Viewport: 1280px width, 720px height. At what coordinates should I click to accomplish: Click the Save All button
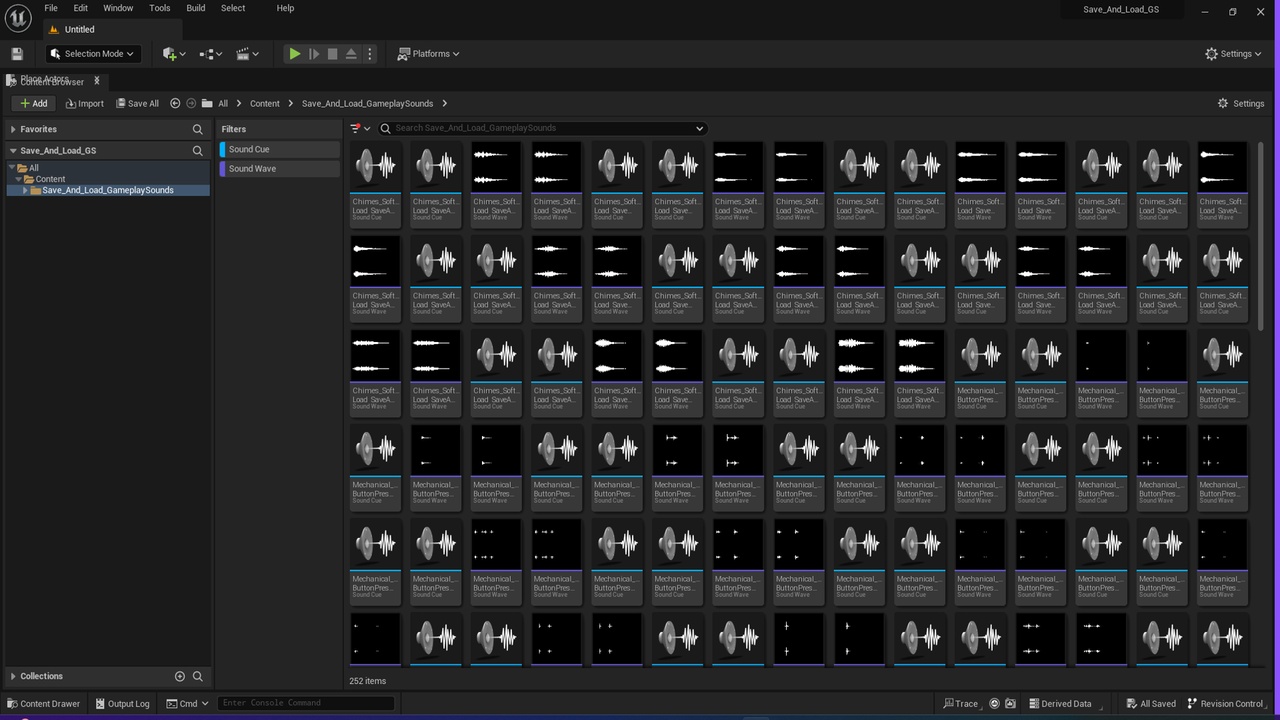pyautogui.click(x=137, y=103)
